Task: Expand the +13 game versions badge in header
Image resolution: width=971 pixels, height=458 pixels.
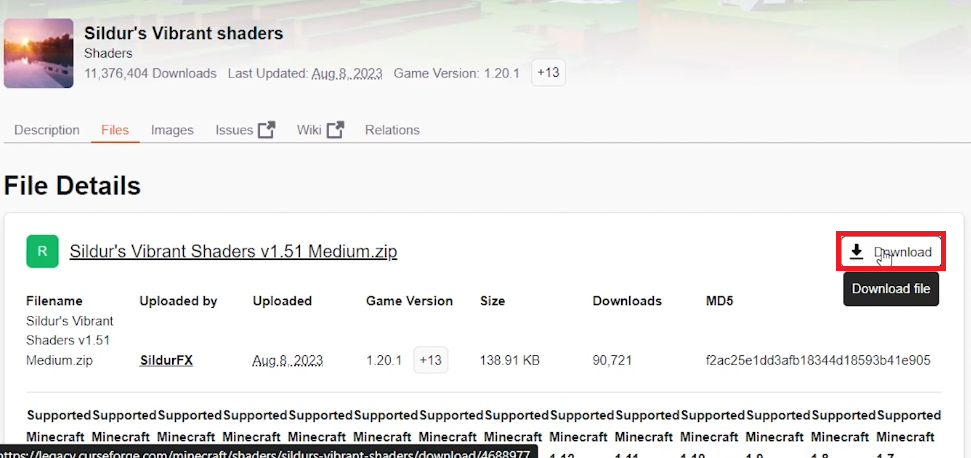Action: (548, 73)
